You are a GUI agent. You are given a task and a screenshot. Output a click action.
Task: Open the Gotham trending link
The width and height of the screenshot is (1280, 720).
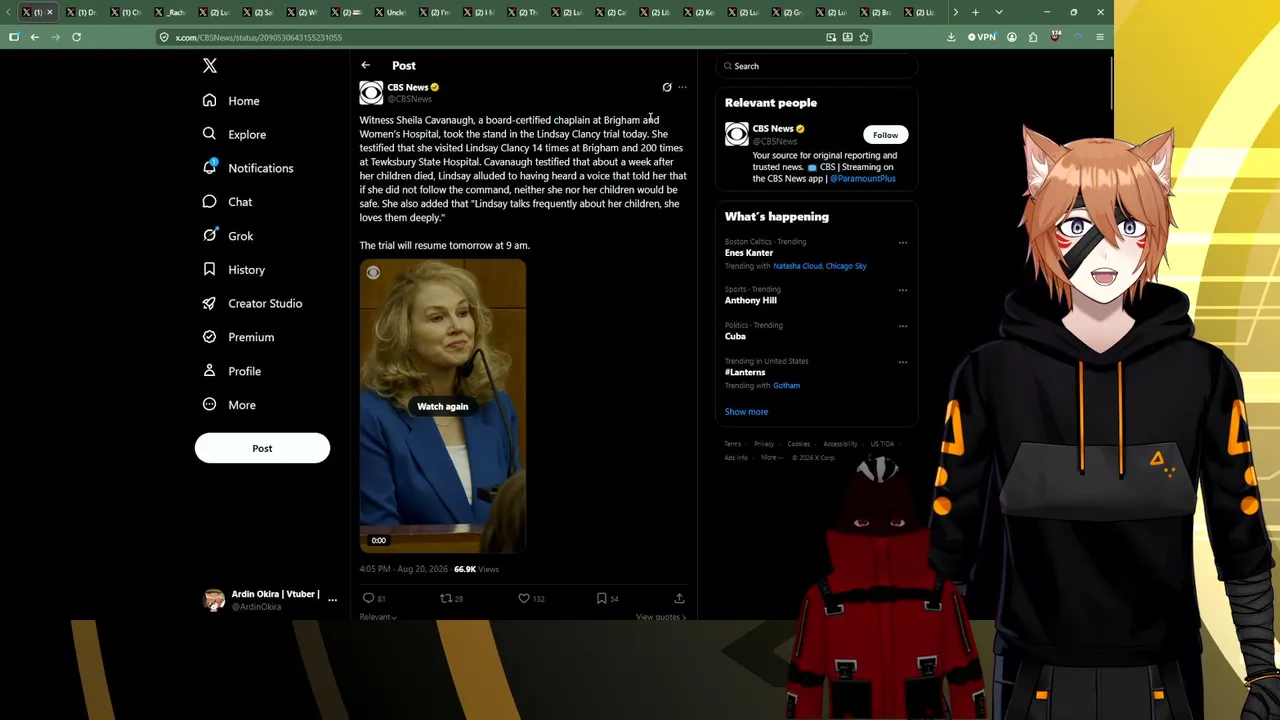click(787, 385)
